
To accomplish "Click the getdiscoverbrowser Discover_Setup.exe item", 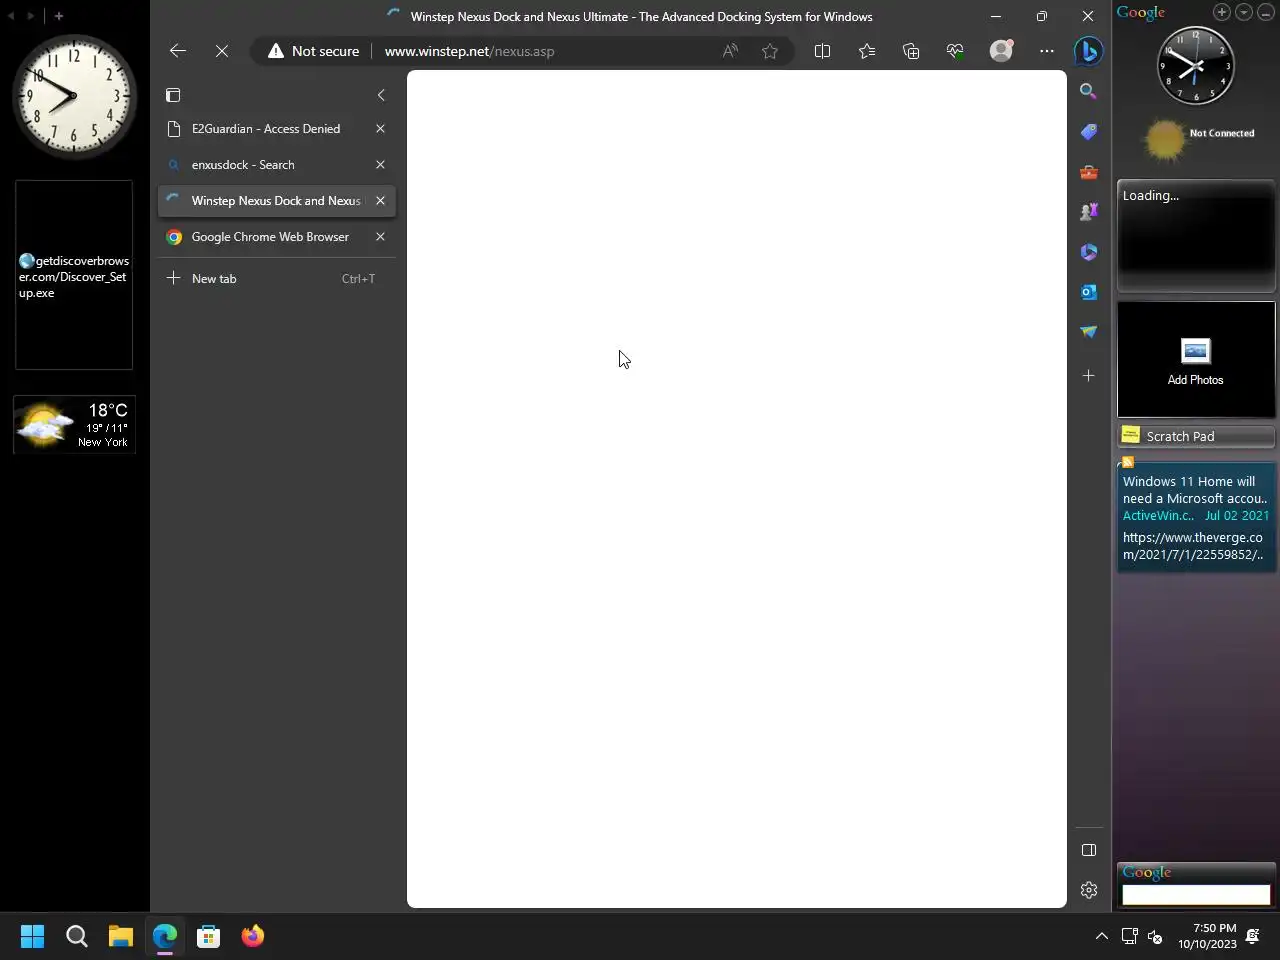I will click(74, 276).
